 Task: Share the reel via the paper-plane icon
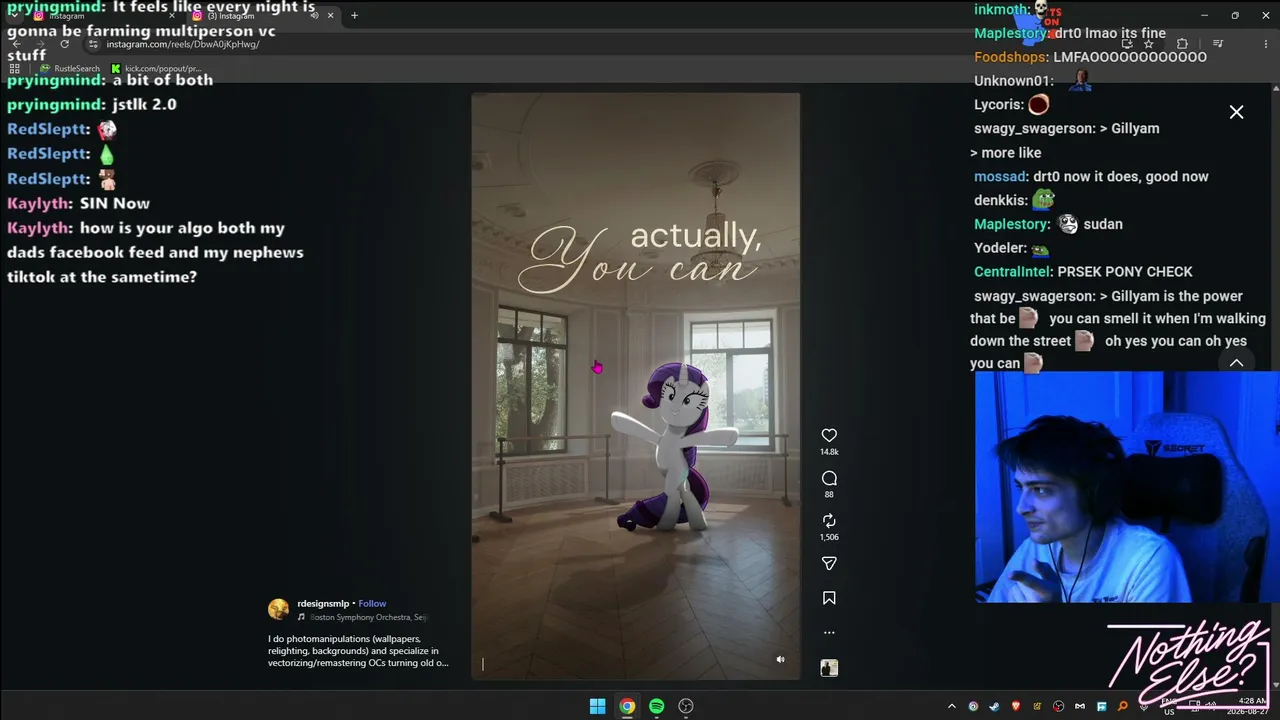(x=829, y=564)
